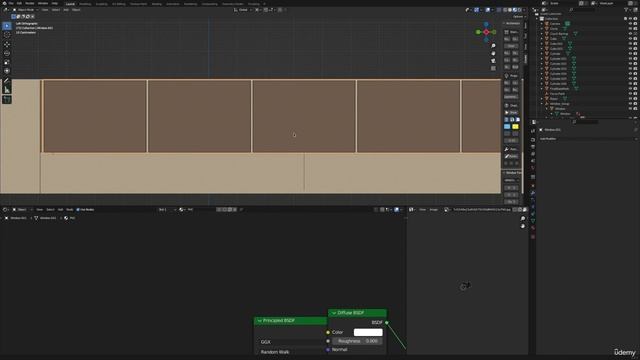
Task: Open the Render menu
Action: point(29,3)
